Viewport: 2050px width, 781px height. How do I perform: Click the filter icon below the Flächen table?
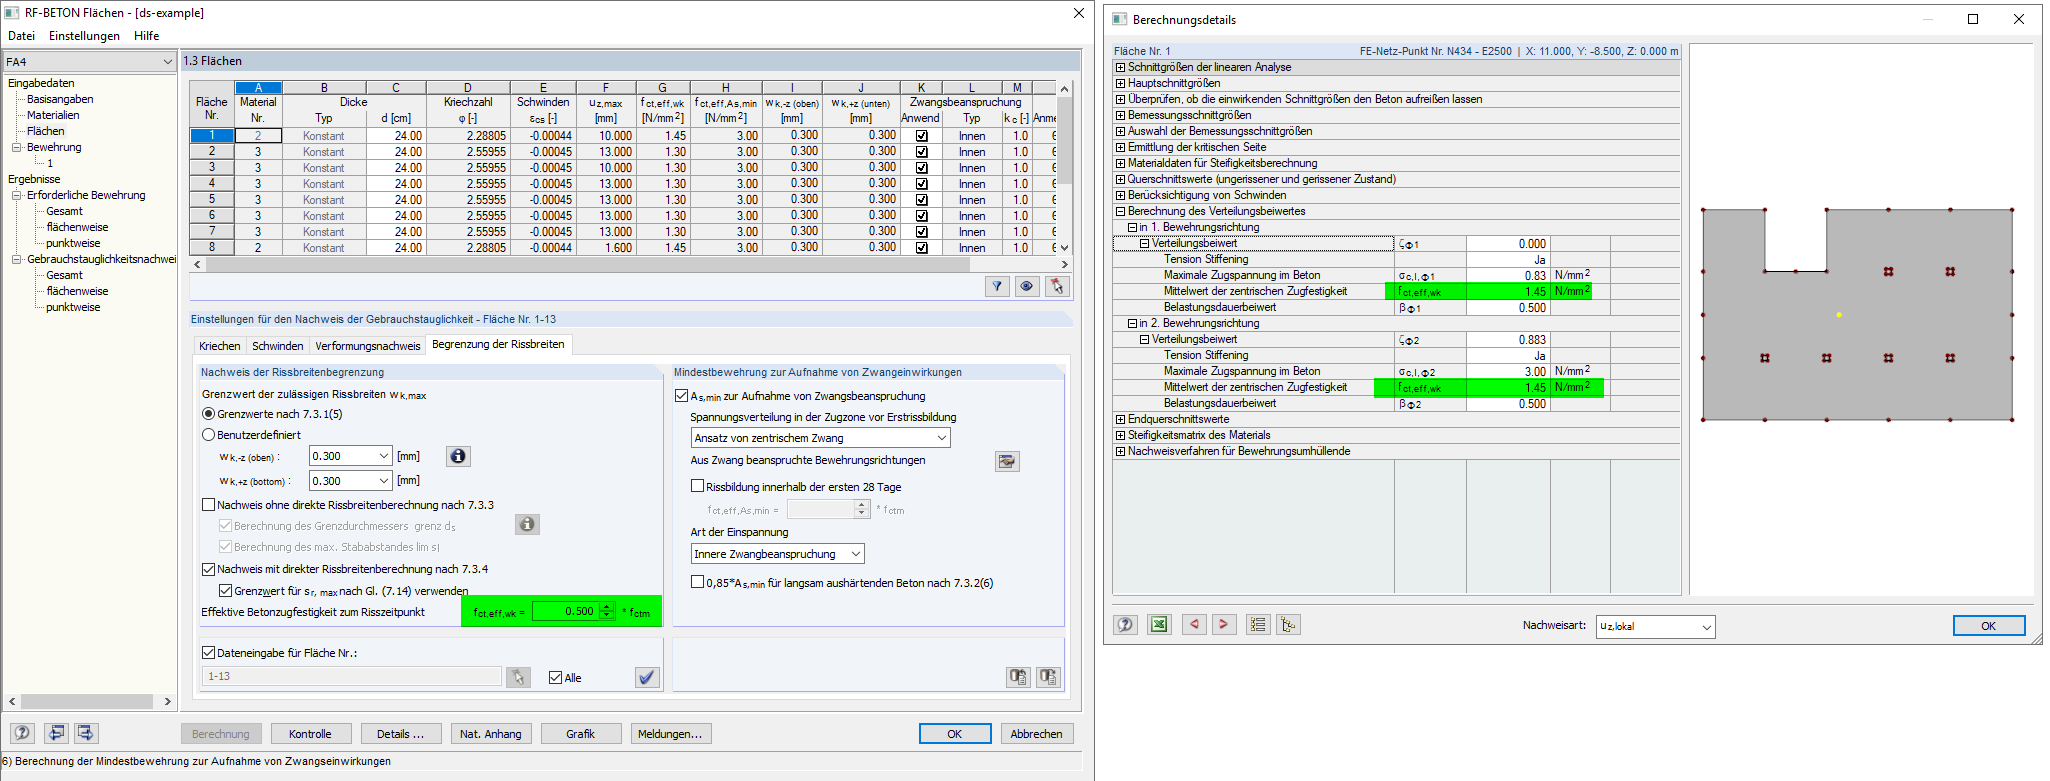[x=997, y=287]
